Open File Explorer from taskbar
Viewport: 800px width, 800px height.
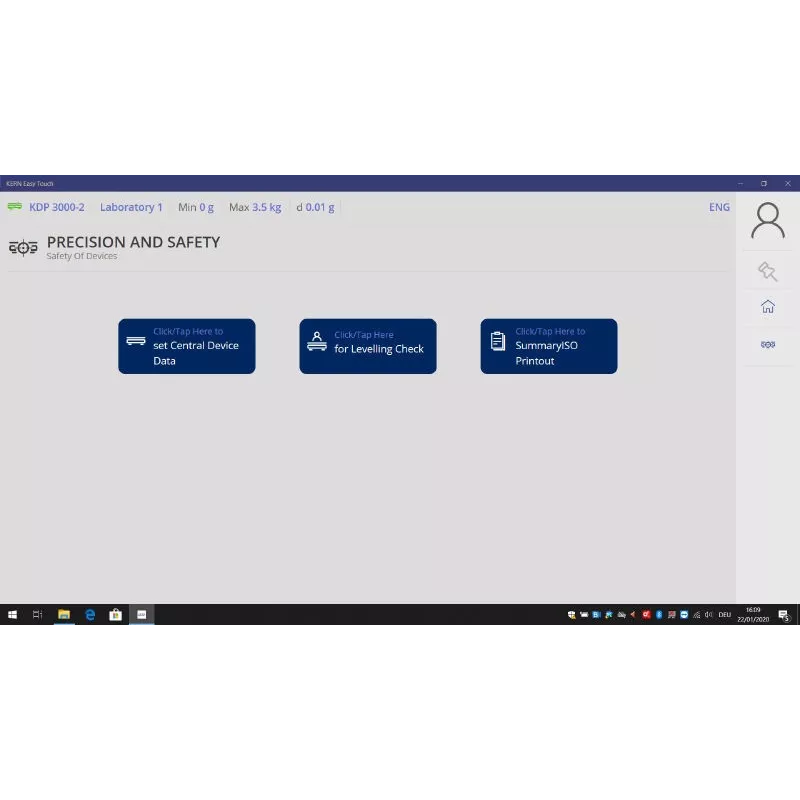(64, 615)
